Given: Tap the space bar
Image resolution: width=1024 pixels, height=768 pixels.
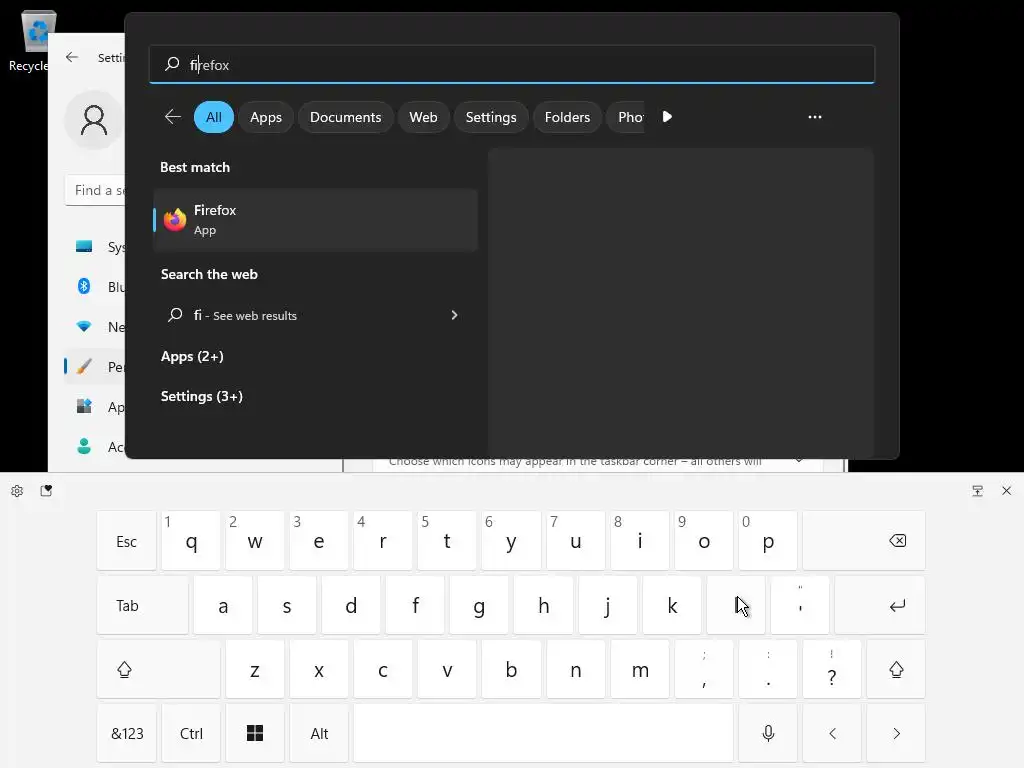Looking at the screenshot, I should point(543,733).
